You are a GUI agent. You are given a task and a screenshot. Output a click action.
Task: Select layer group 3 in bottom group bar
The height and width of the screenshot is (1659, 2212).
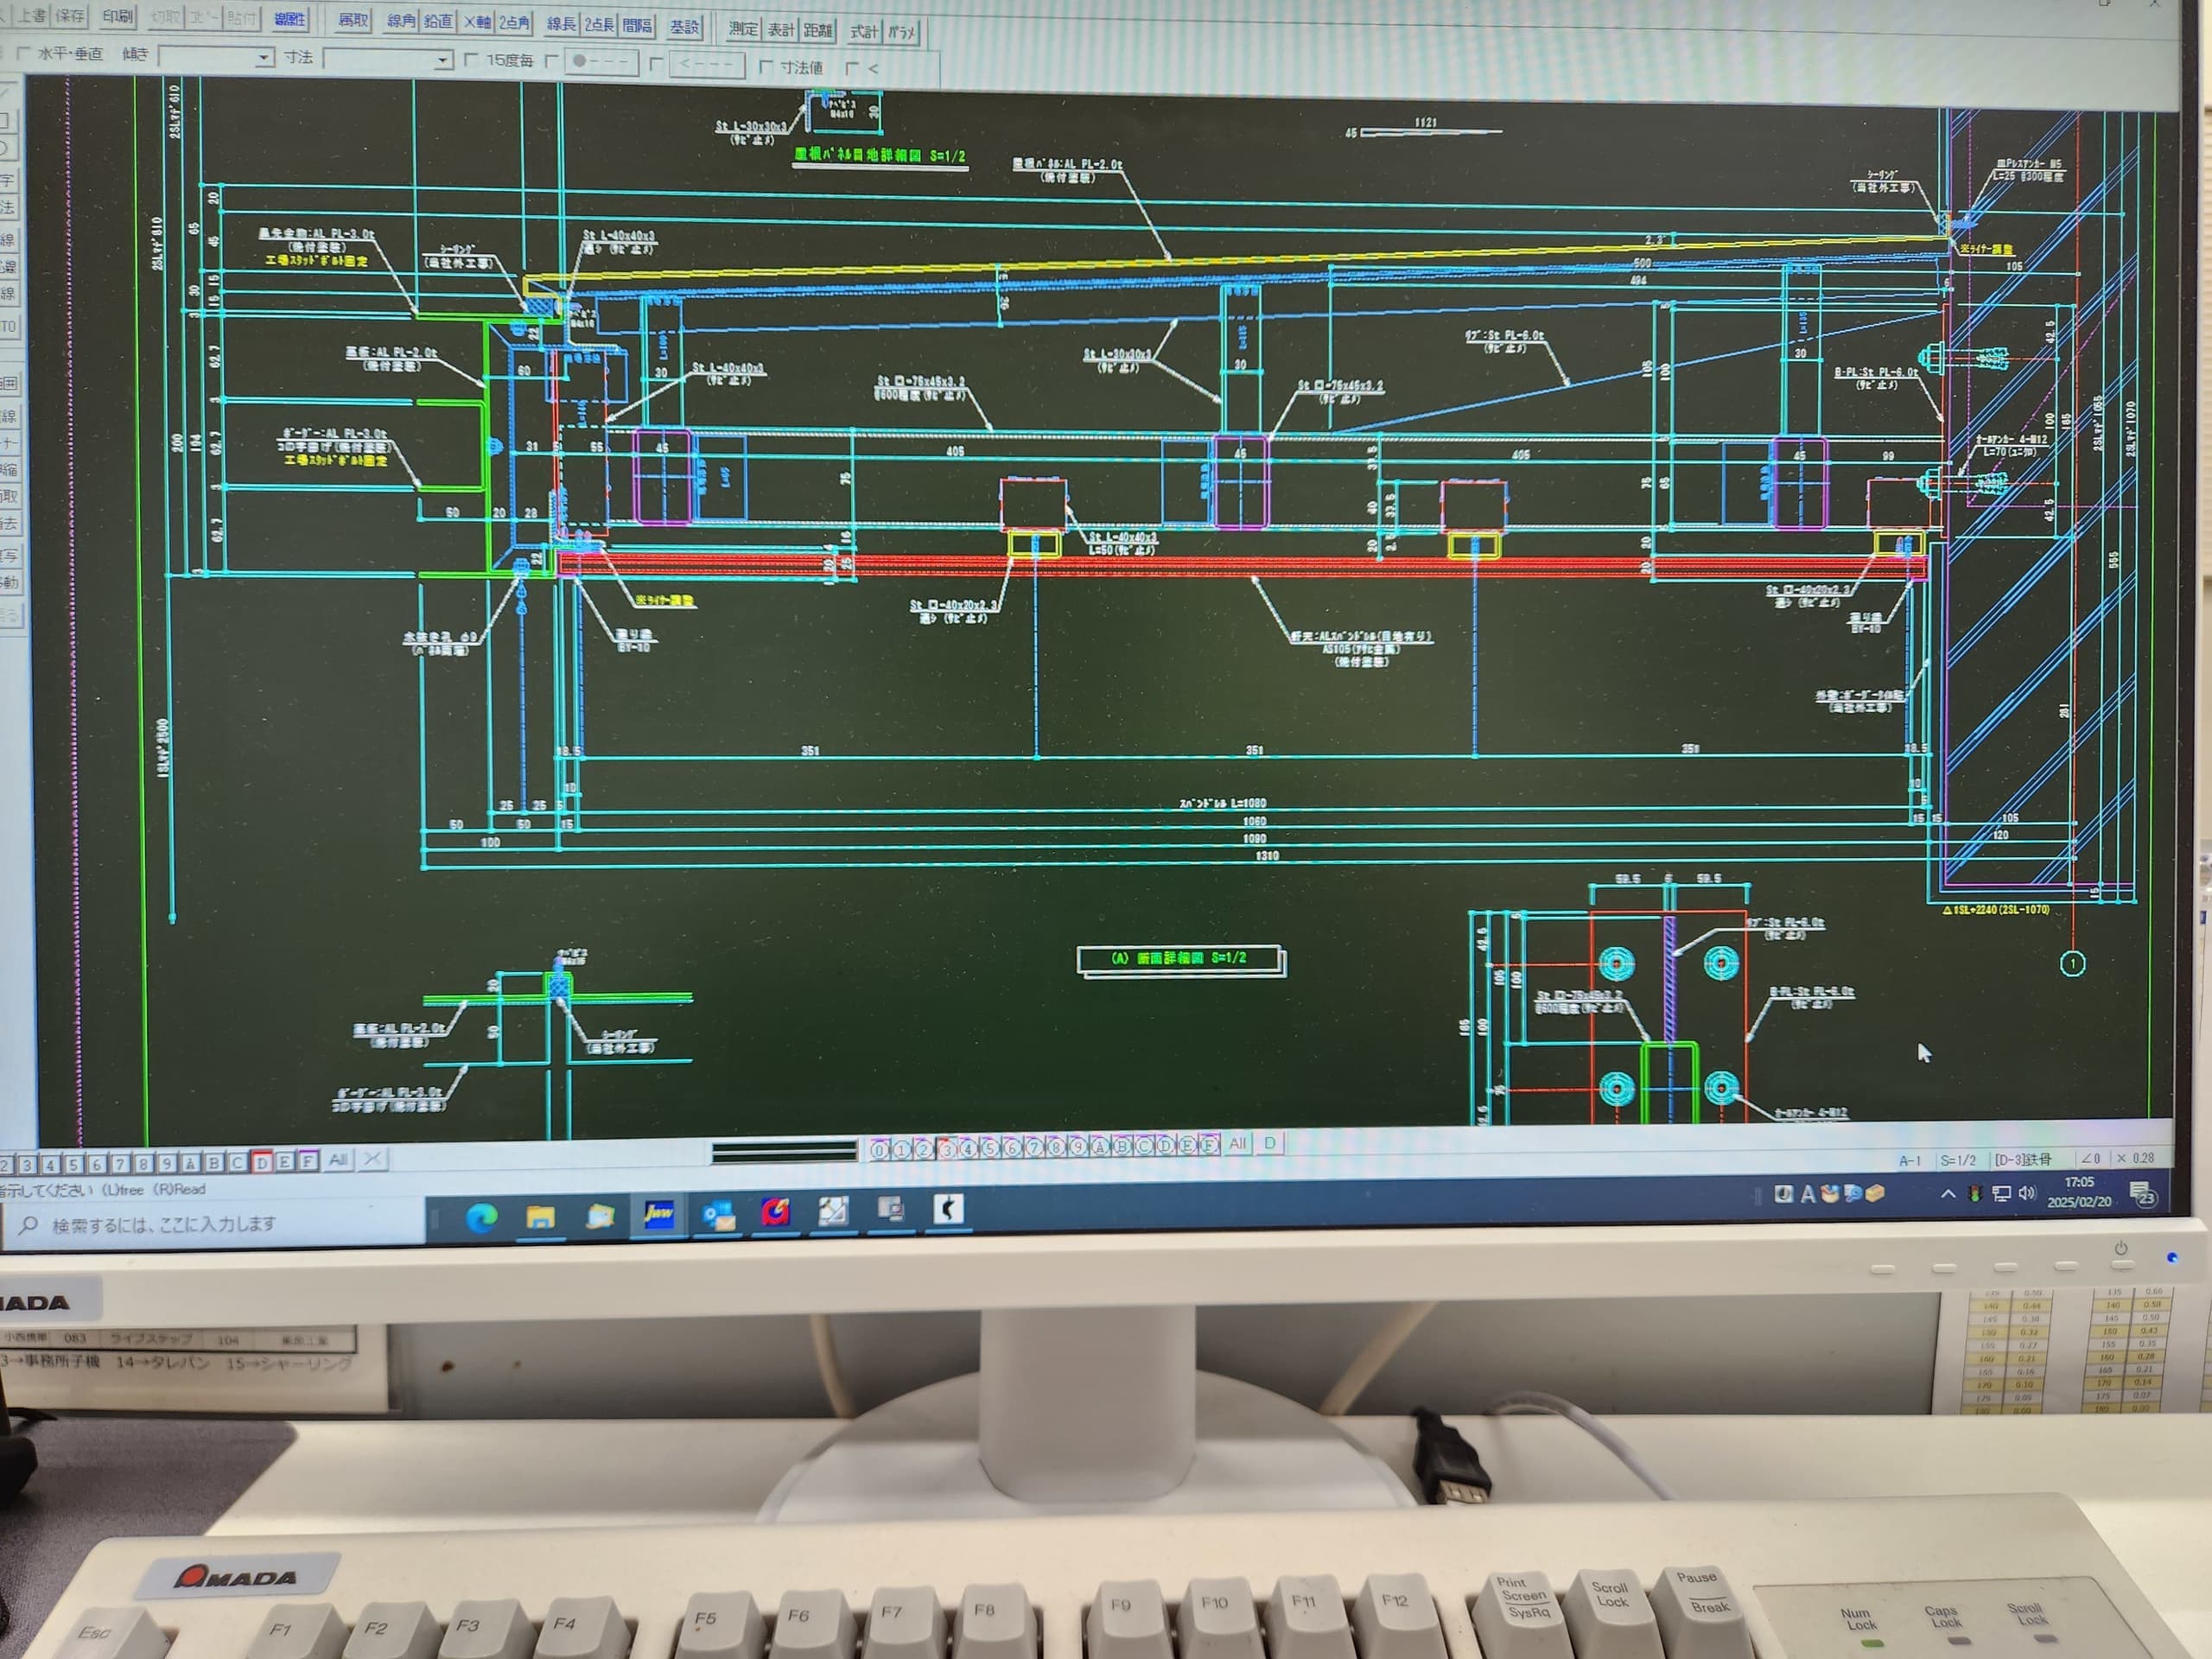pyautogui.click(x=946, y=1149)
